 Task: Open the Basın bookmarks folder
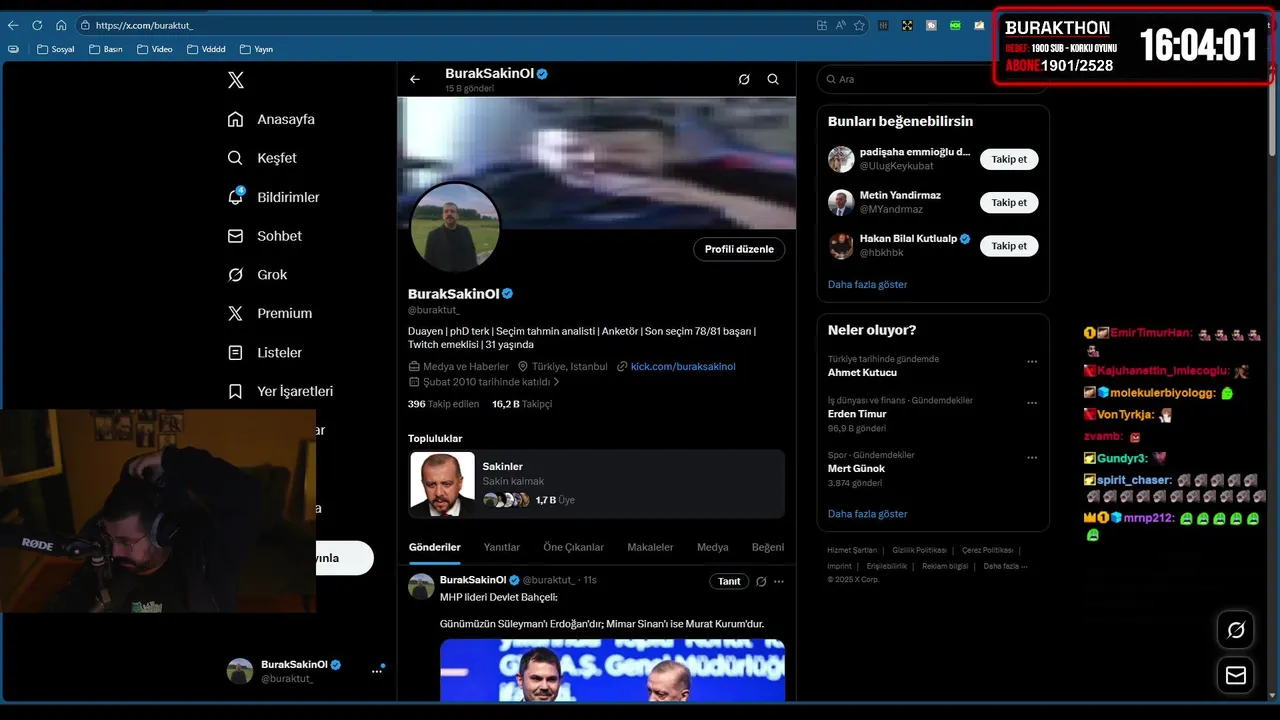point(106,49)
